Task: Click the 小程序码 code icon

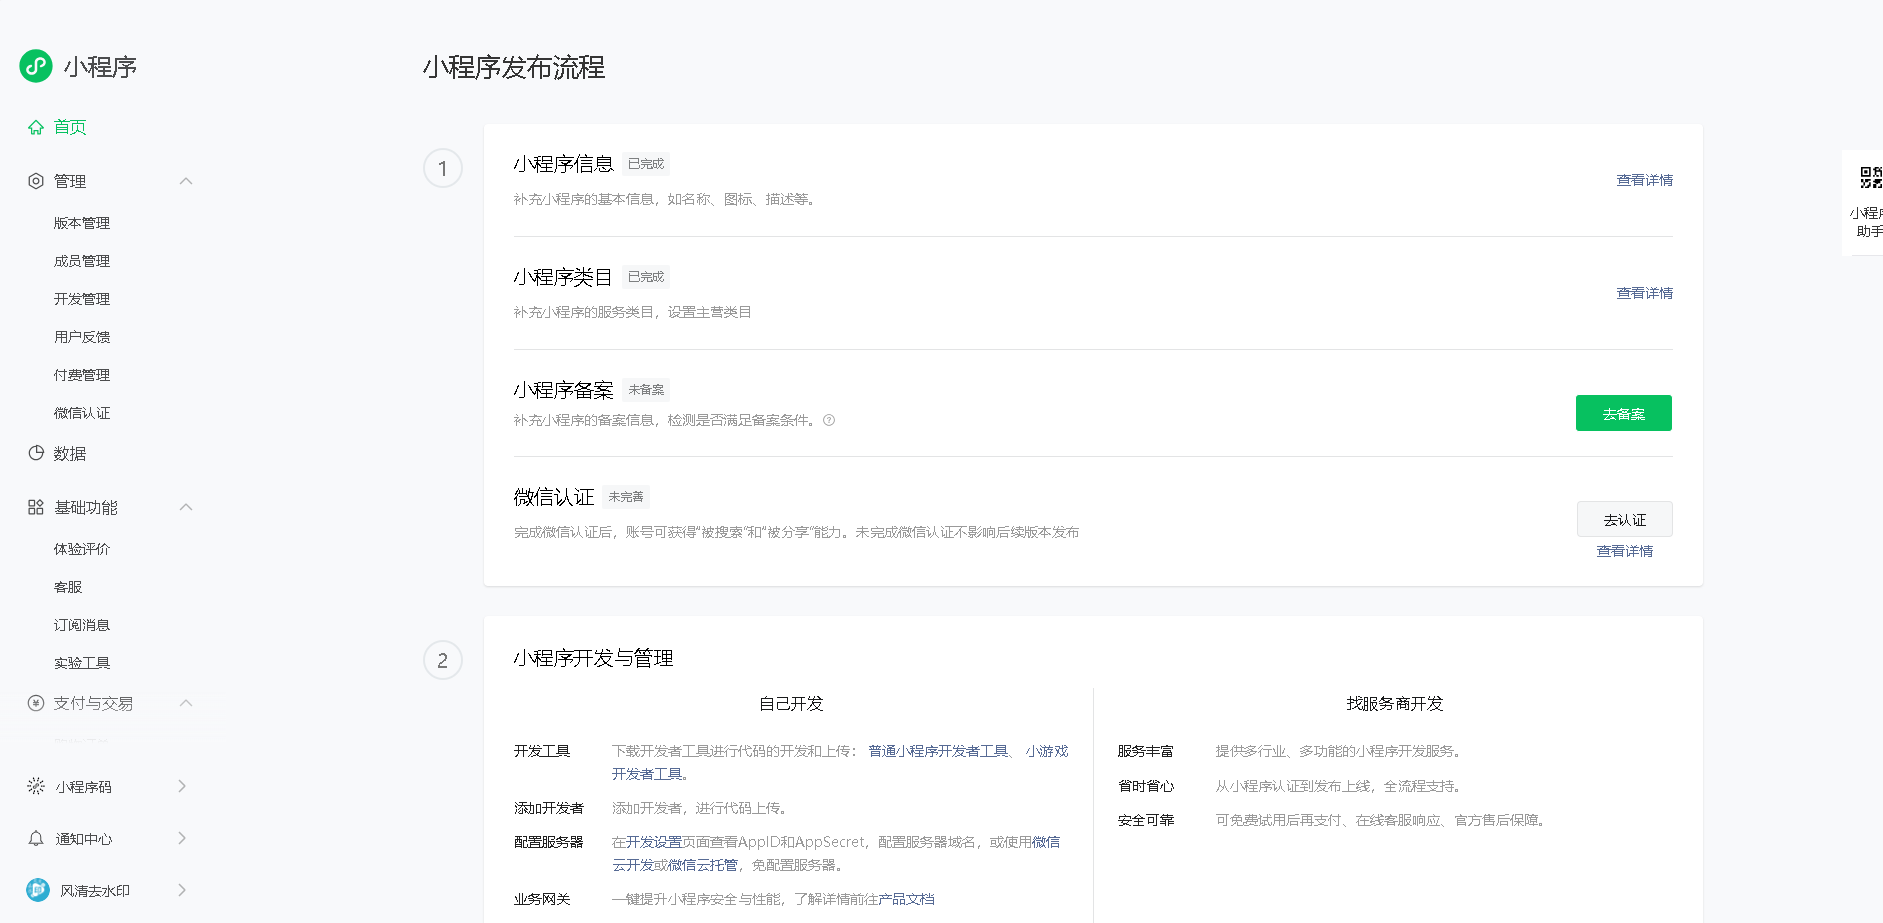Action: 36,786
